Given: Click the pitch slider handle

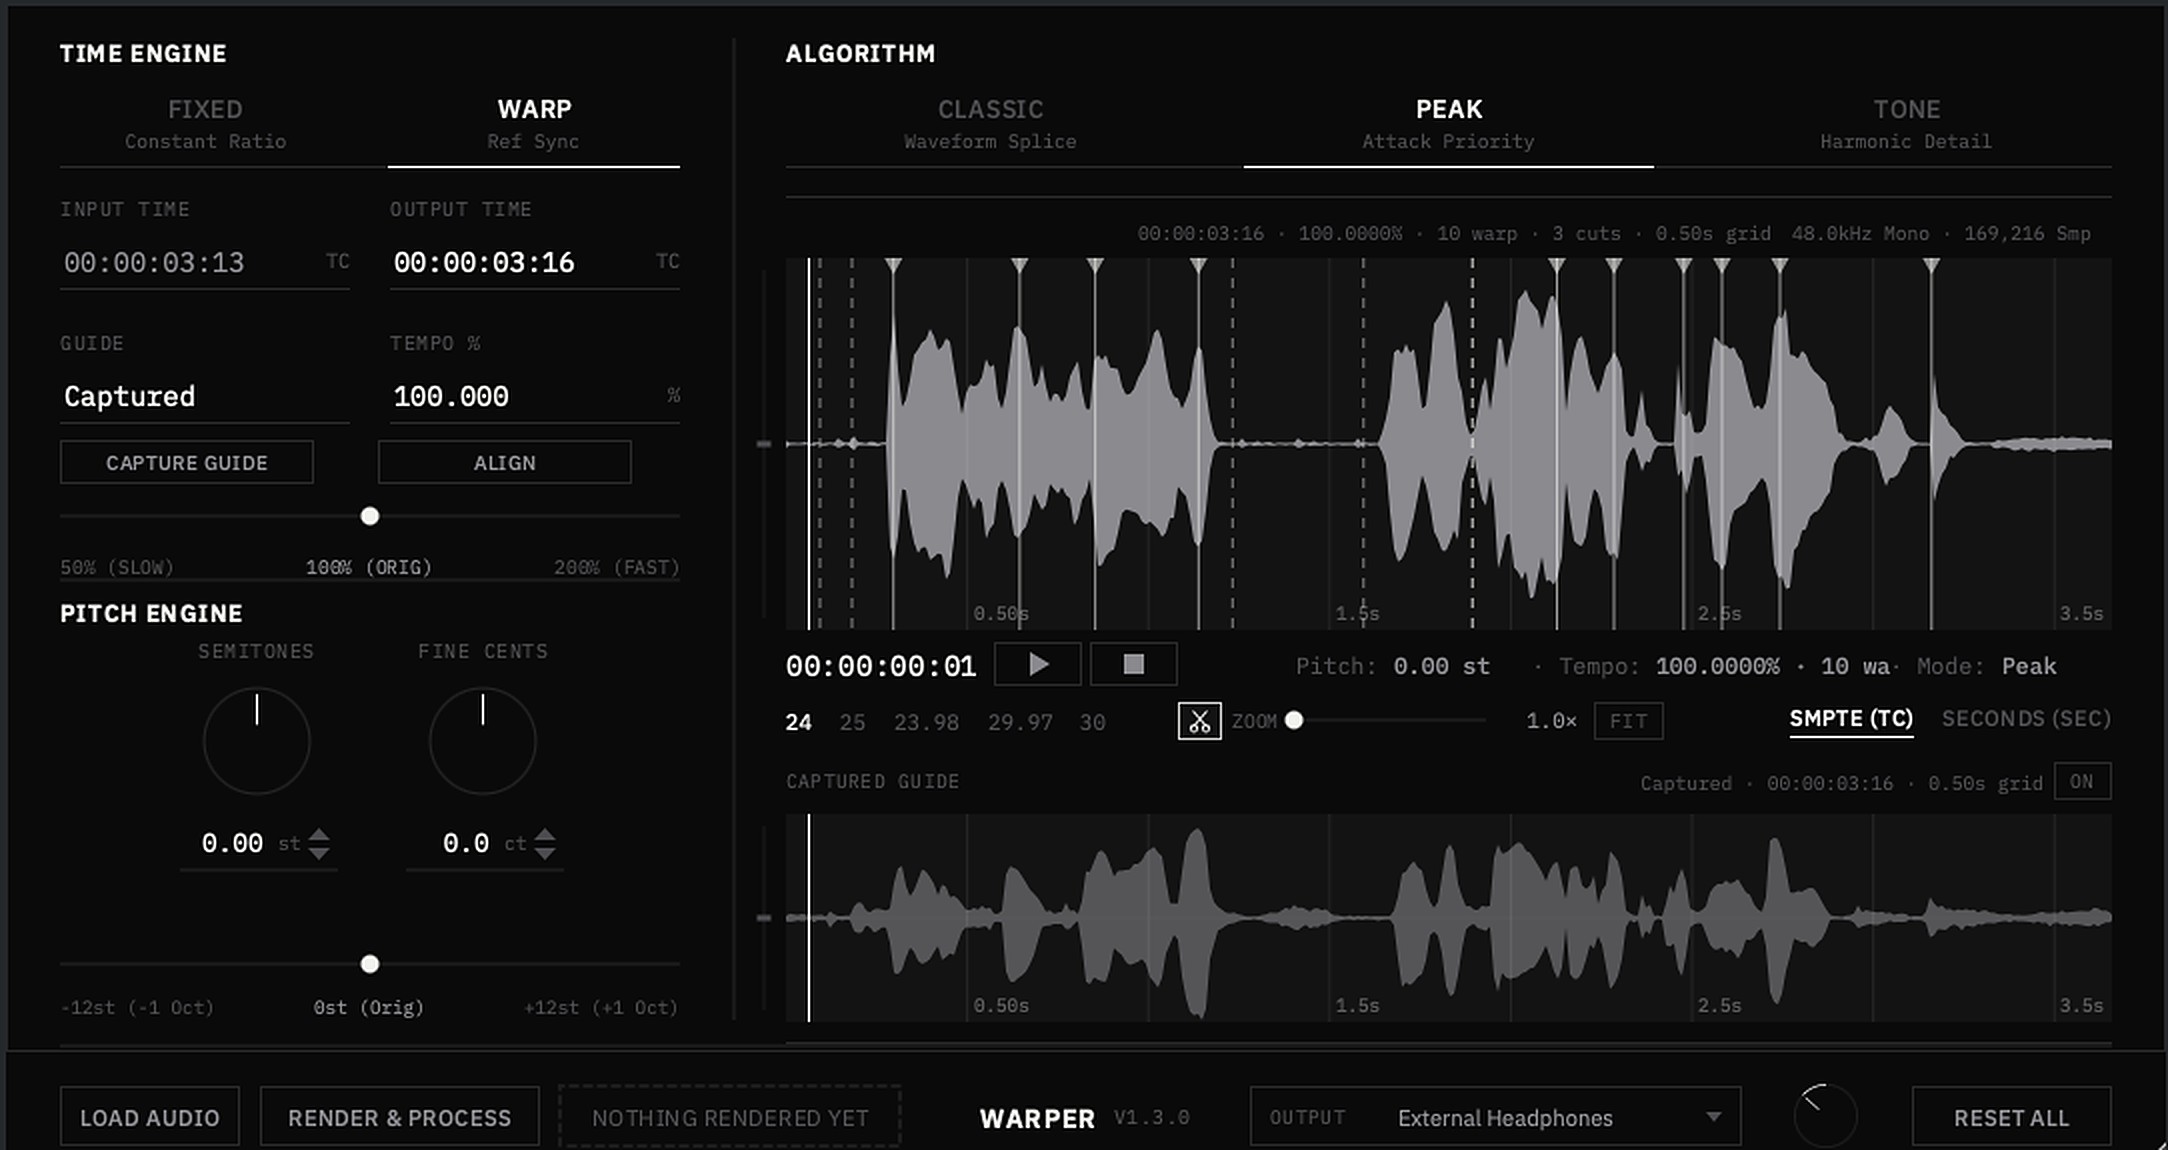Looking at the screenshot, I should (x=370, y=964).
